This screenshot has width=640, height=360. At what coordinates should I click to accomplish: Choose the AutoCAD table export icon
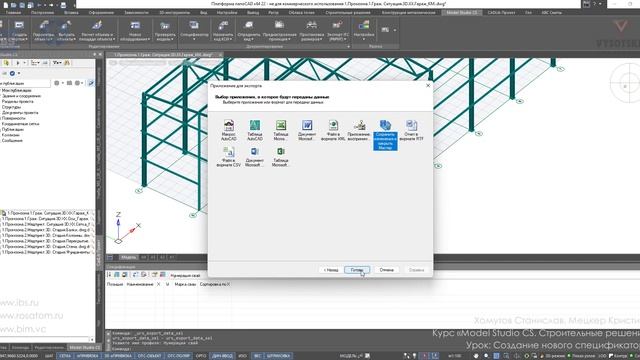(255, 130)
